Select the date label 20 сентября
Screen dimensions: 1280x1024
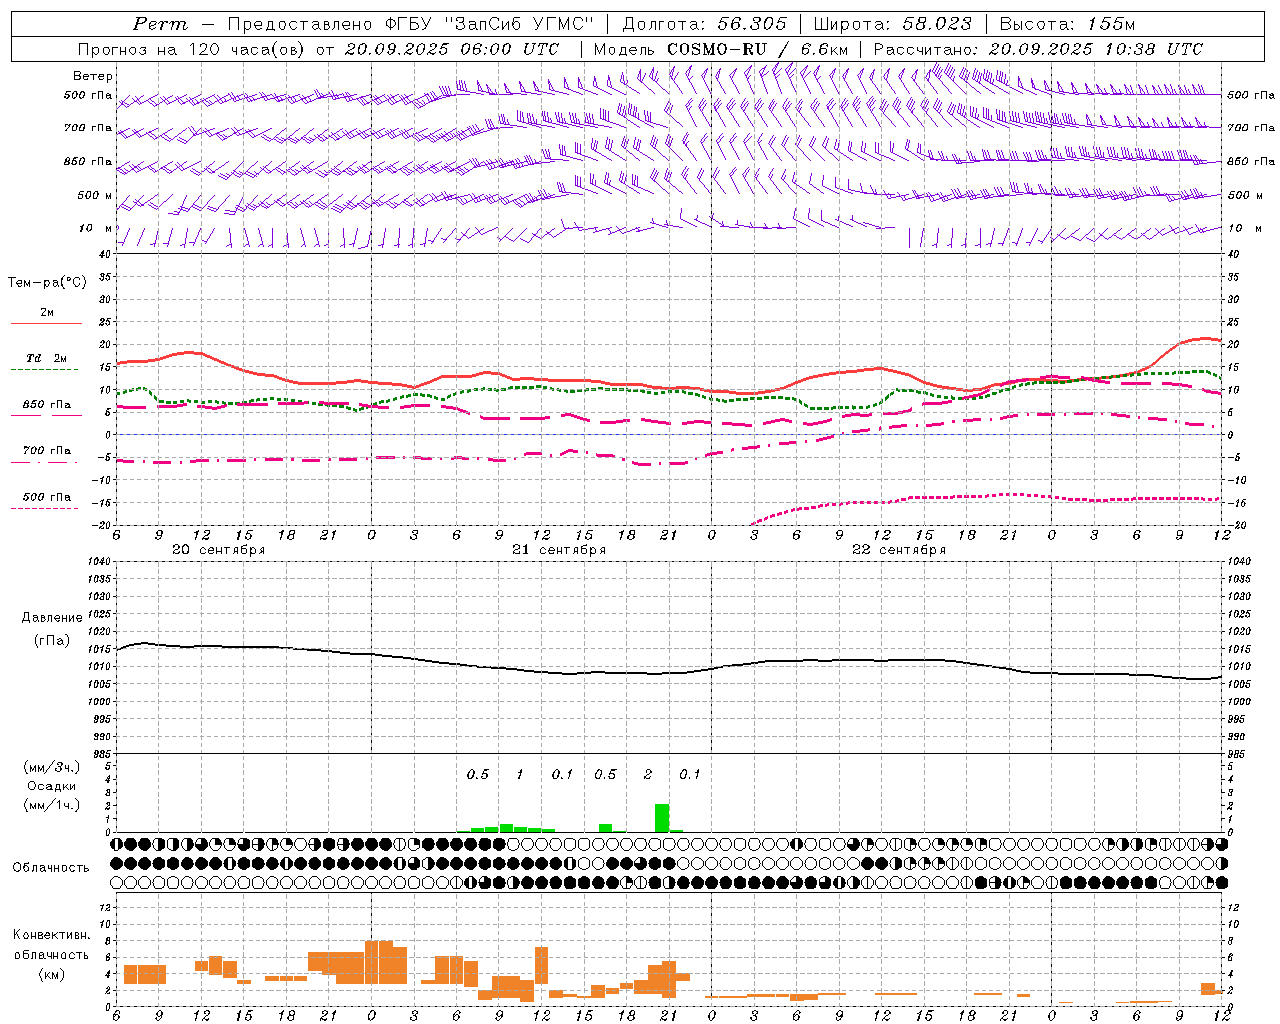(x=218, y=550)
